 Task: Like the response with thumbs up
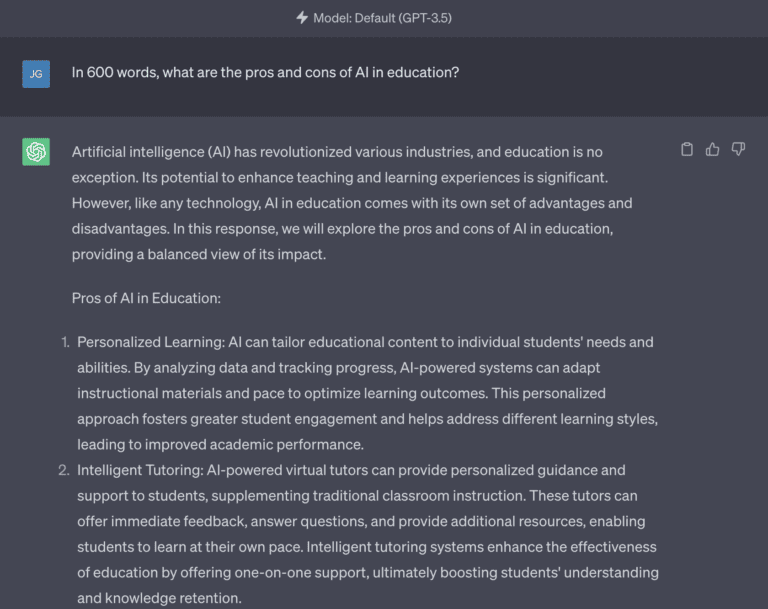click(x=713, y=149)
